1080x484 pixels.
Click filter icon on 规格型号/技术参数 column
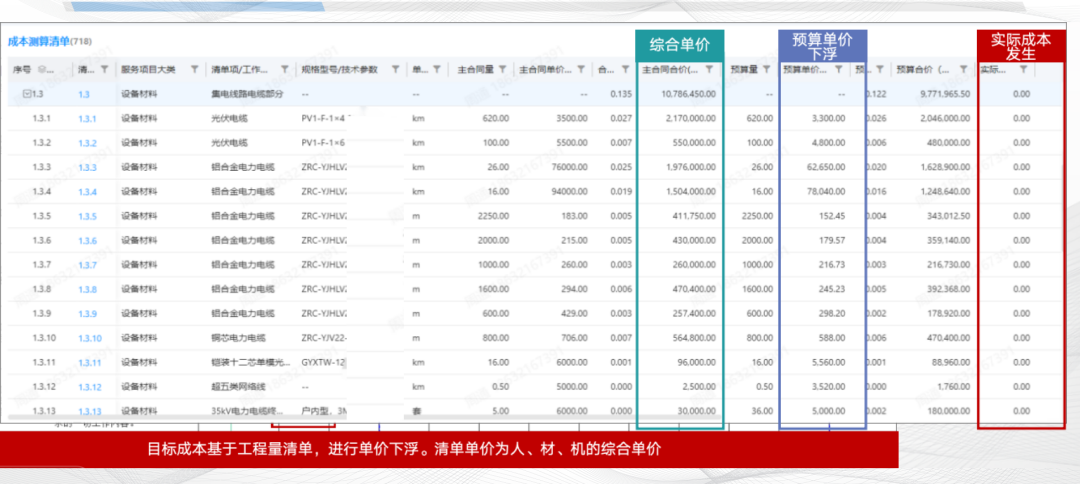coord(395,70)
